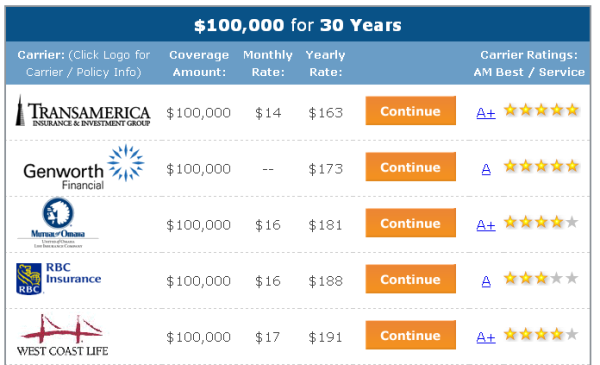Continue with Mutual of Omaha $181 quote
Screen dimensions: 600x365
click(x=411, y=223)
